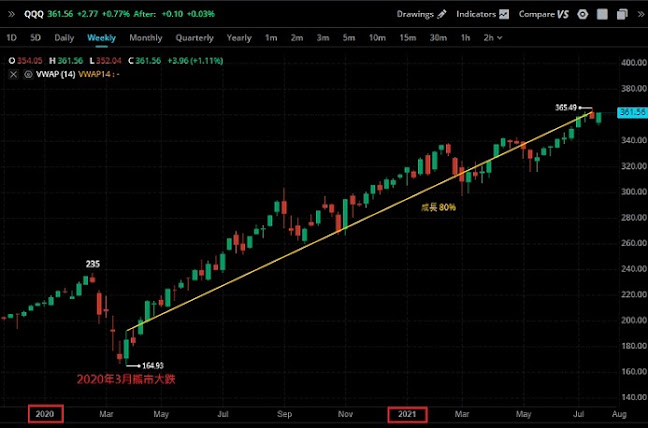This screenshot has width=648, height=428.
Task: Open the 2h interval dropdown
Action: pos(493,38)
